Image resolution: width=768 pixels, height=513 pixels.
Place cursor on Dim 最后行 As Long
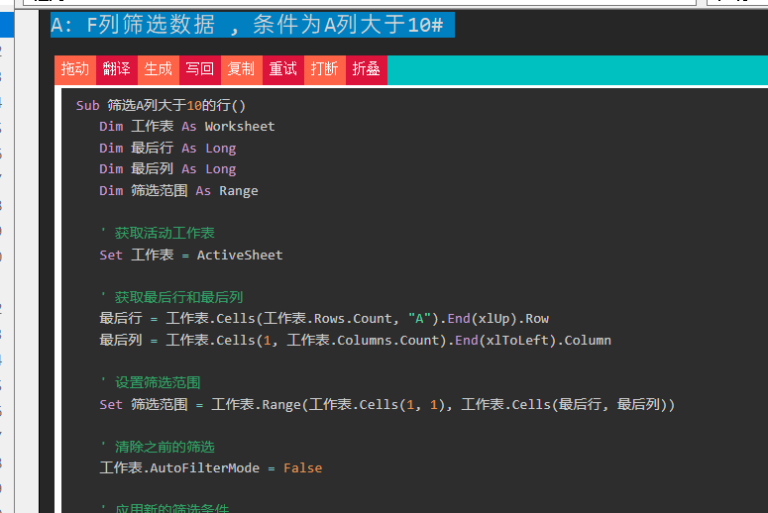pyautogui.click(x=167, y=148)
